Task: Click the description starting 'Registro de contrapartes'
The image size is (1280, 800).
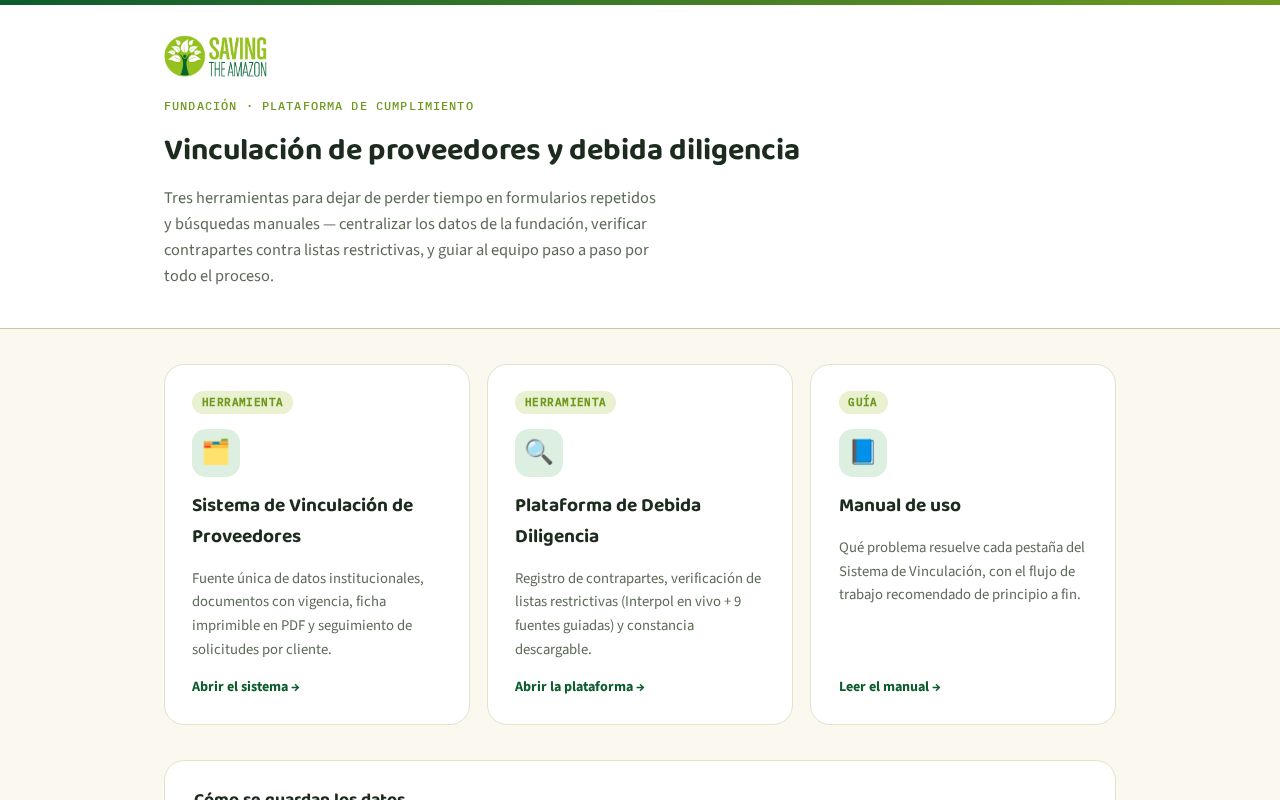Action: tap(638, 614)
